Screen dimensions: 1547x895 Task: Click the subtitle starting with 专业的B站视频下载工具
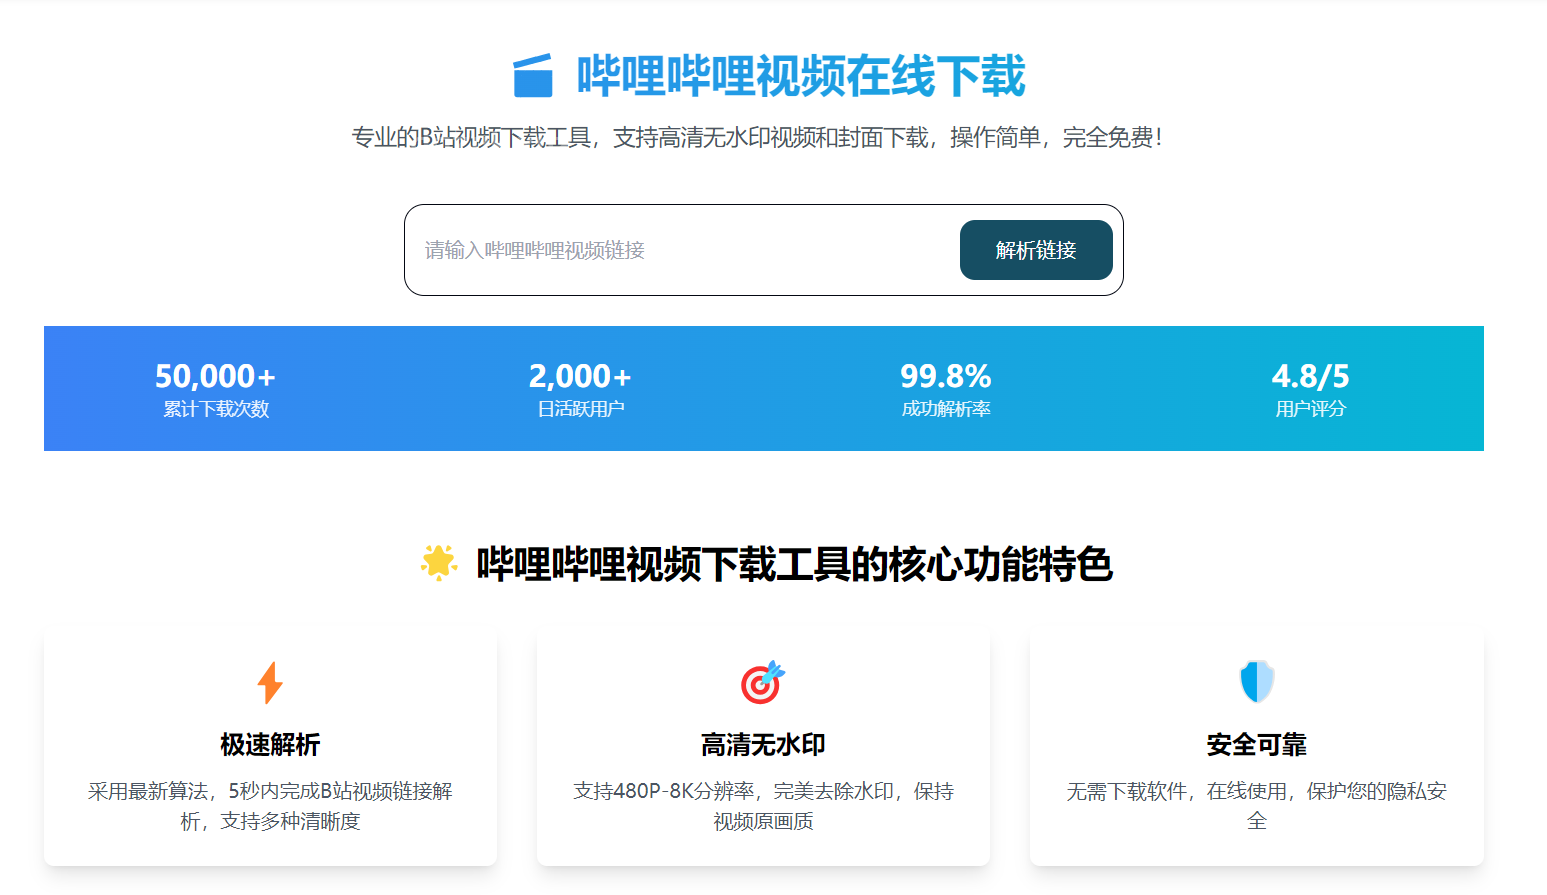[x=757, y=137]
